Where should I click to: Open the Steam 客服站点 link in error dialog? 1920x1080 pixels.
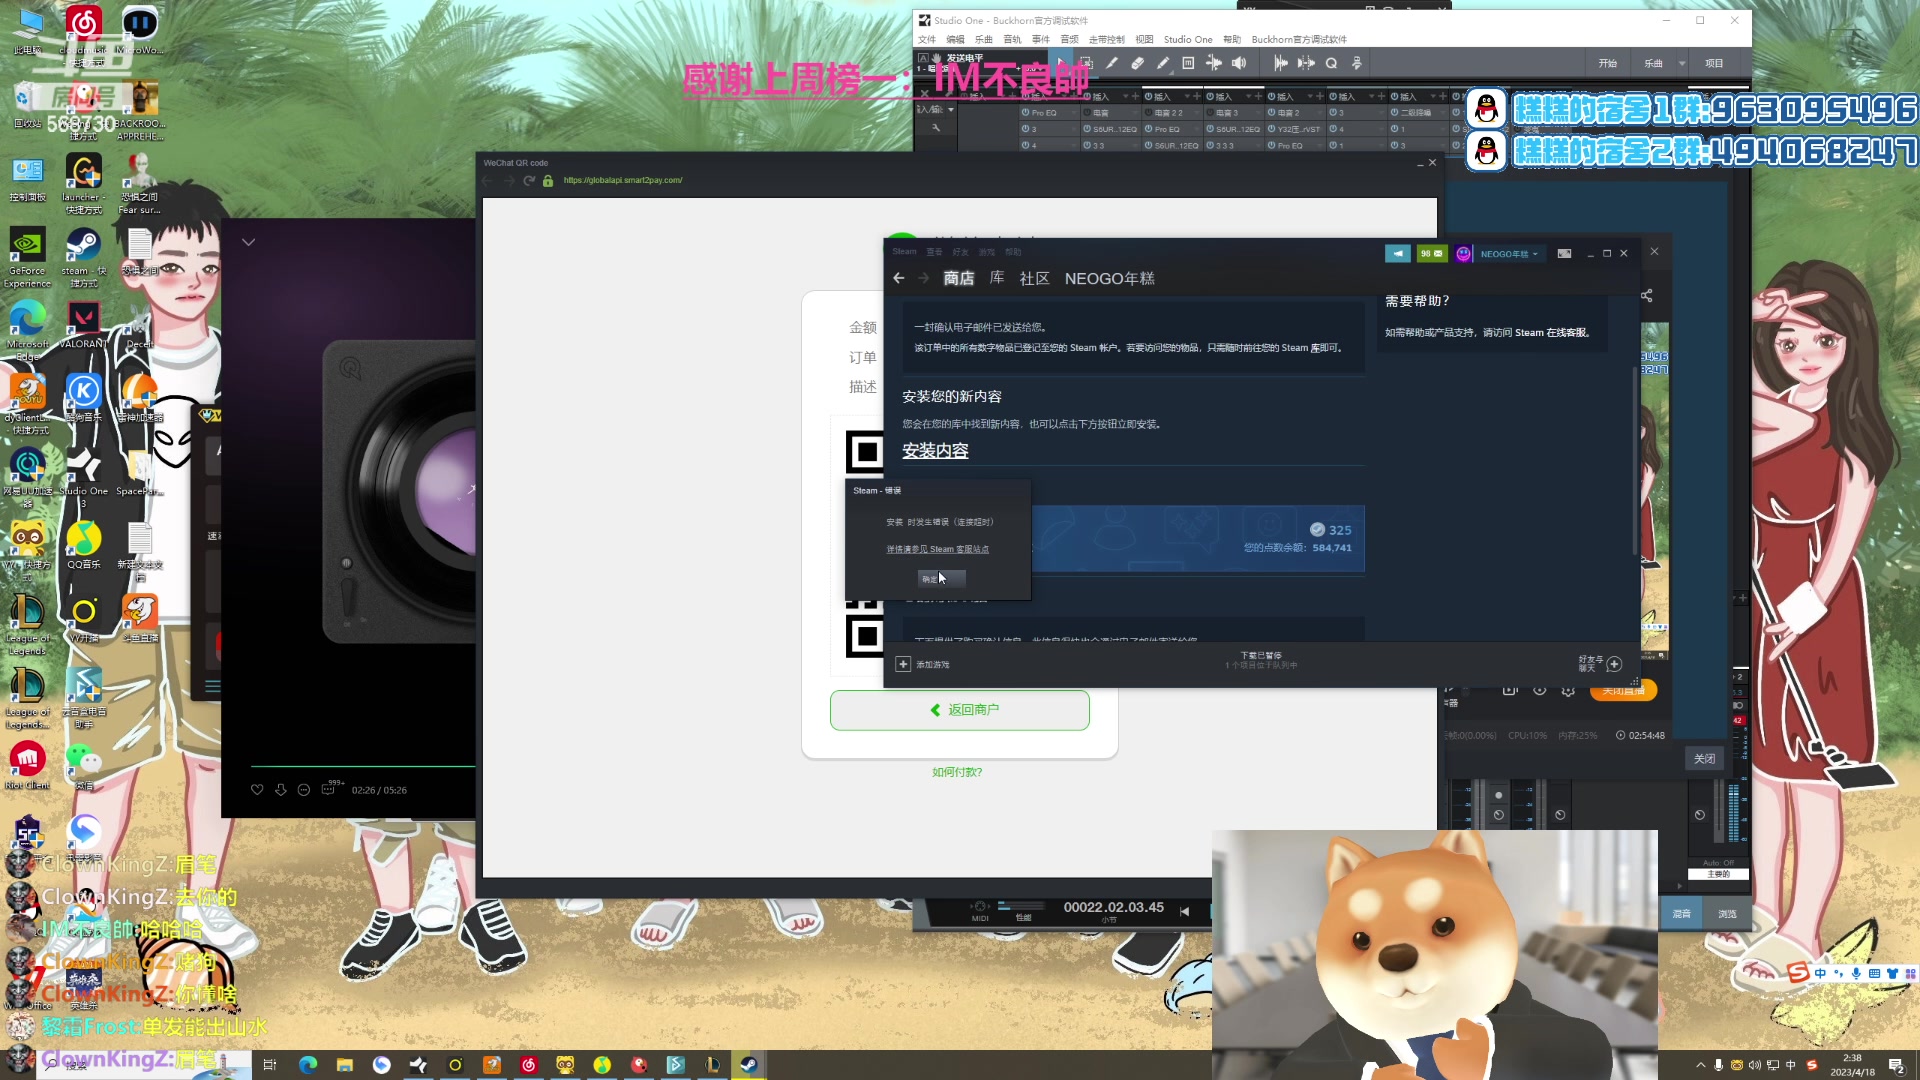937,549
